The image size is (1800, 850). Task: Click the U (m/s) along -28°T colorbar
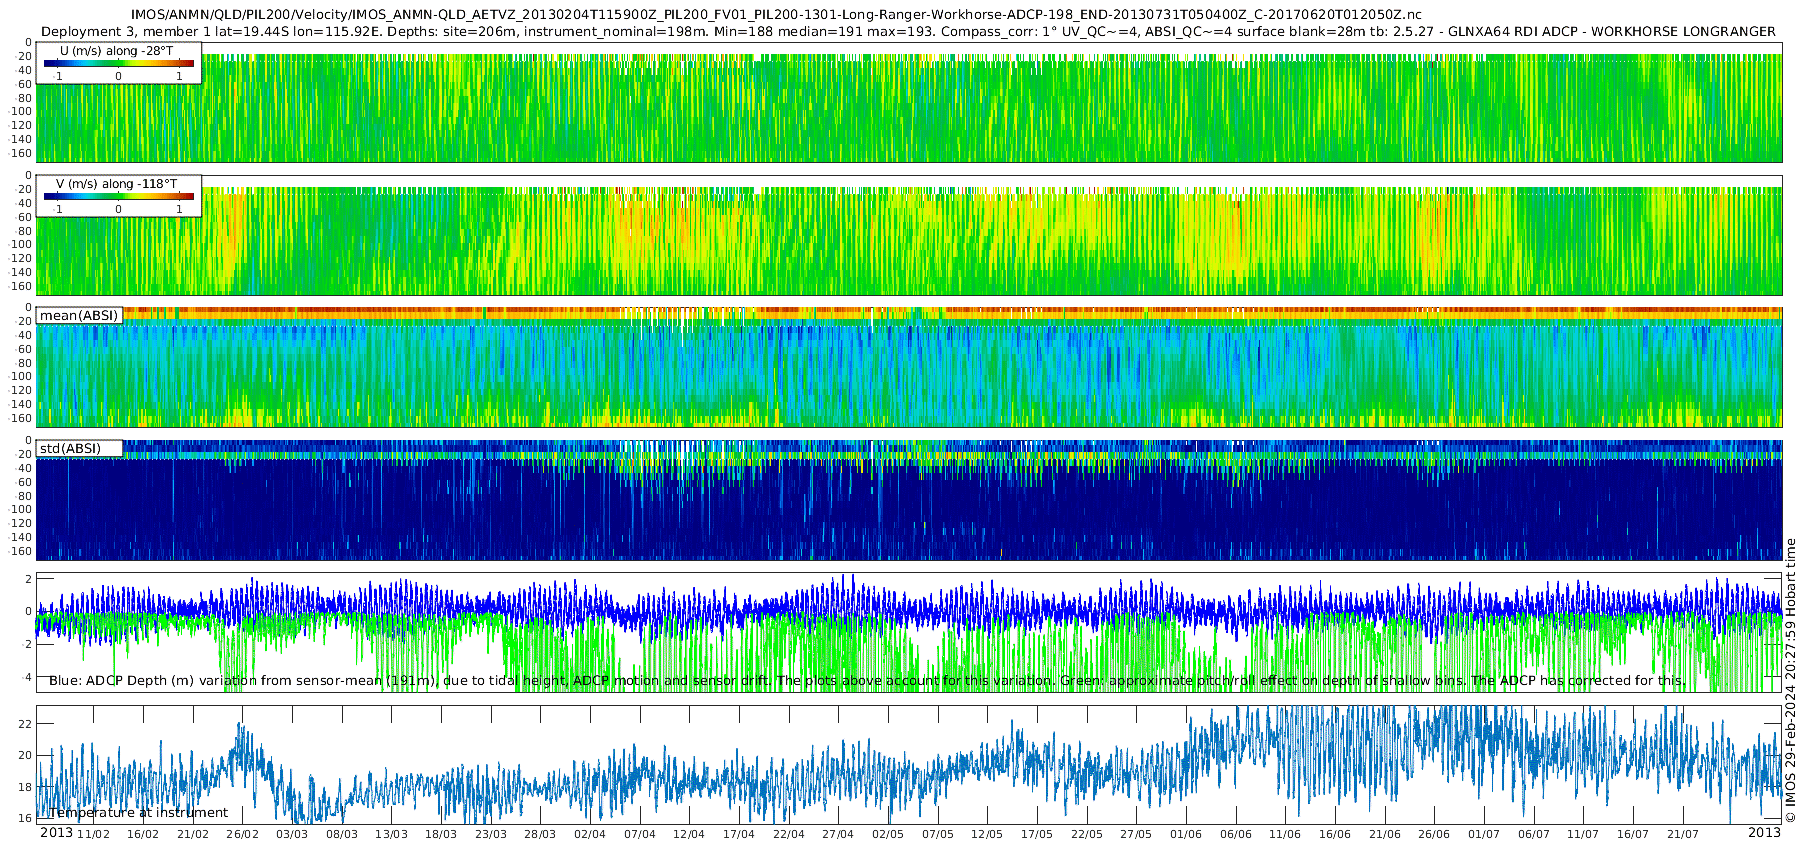[x=119, y=64]
